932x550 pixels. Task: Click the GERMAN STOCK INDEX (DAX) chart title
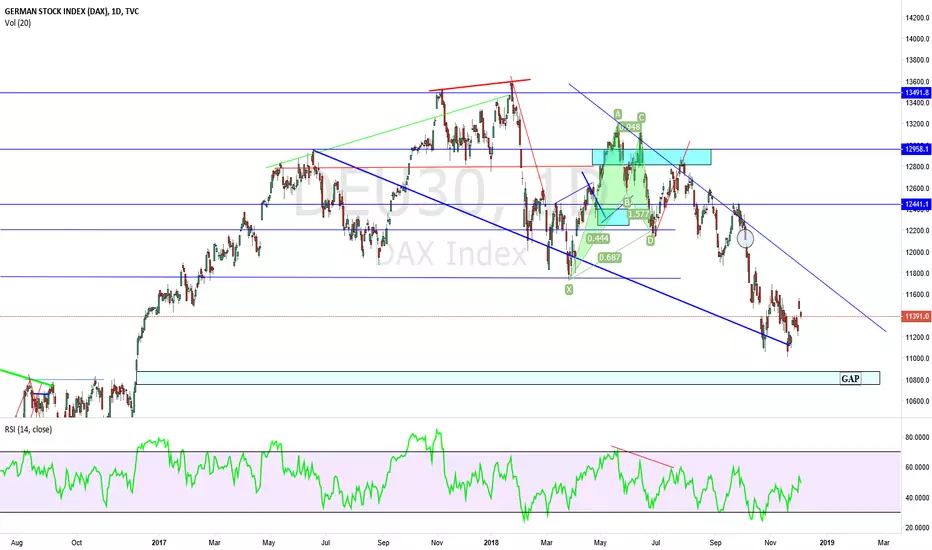tap(72, 11)
